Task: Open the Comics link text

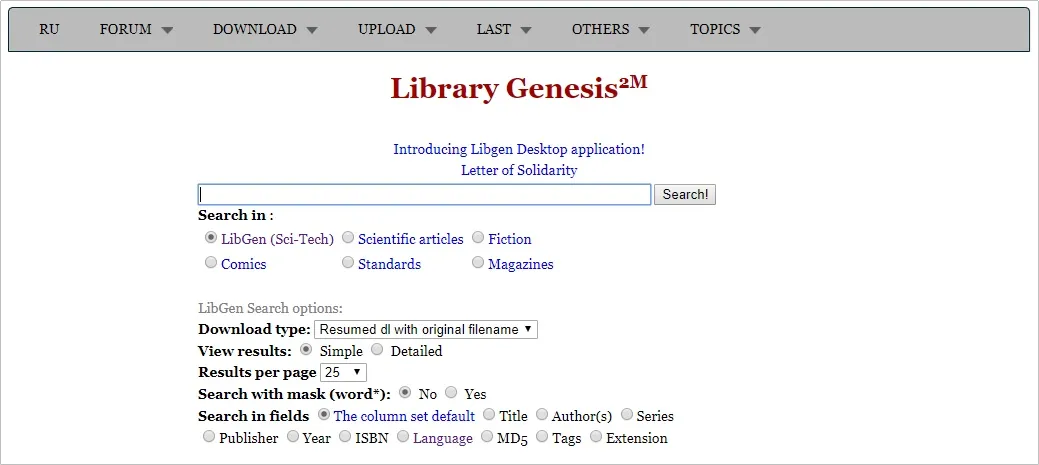Action: pos(244,264)
